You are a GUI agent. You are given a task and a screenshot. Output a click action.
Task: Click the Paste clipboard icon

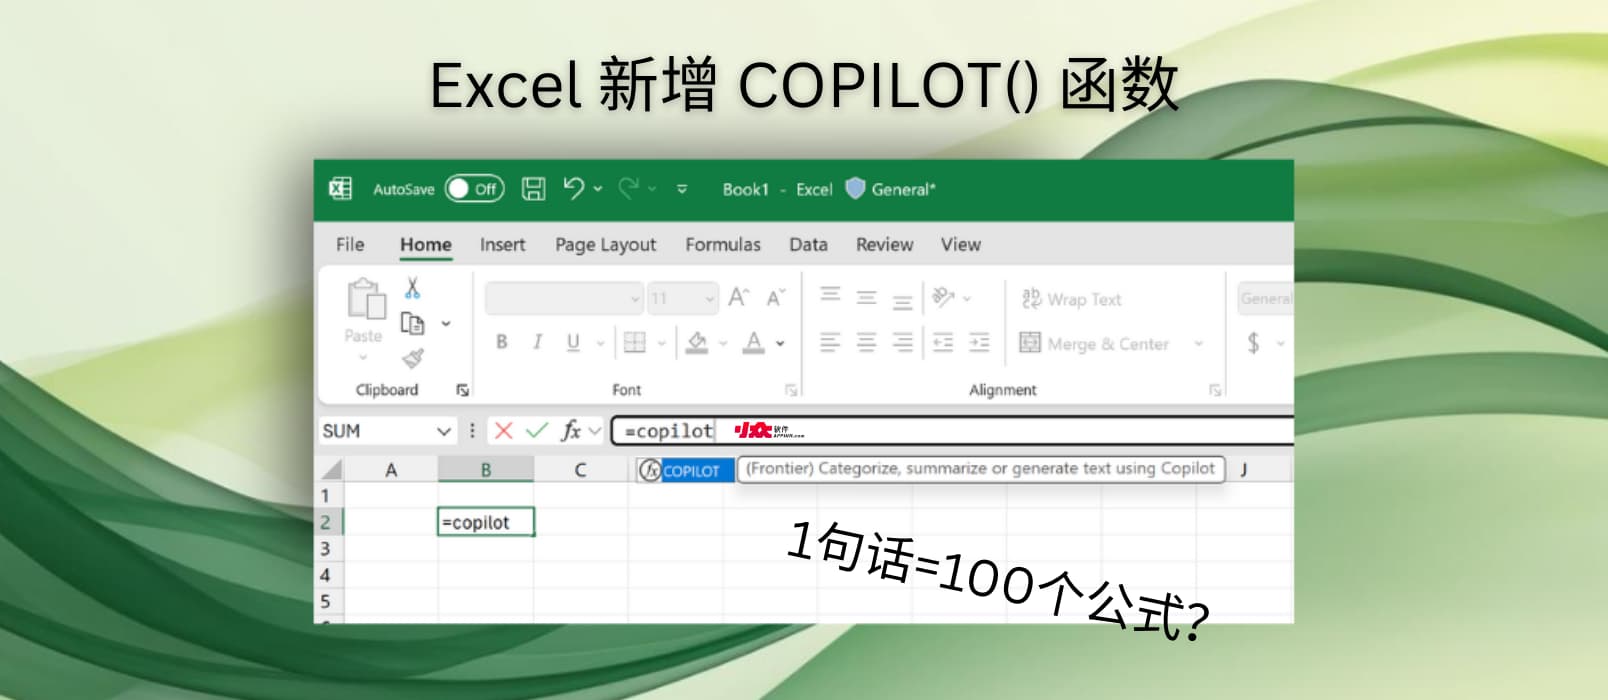click(365, 299)
